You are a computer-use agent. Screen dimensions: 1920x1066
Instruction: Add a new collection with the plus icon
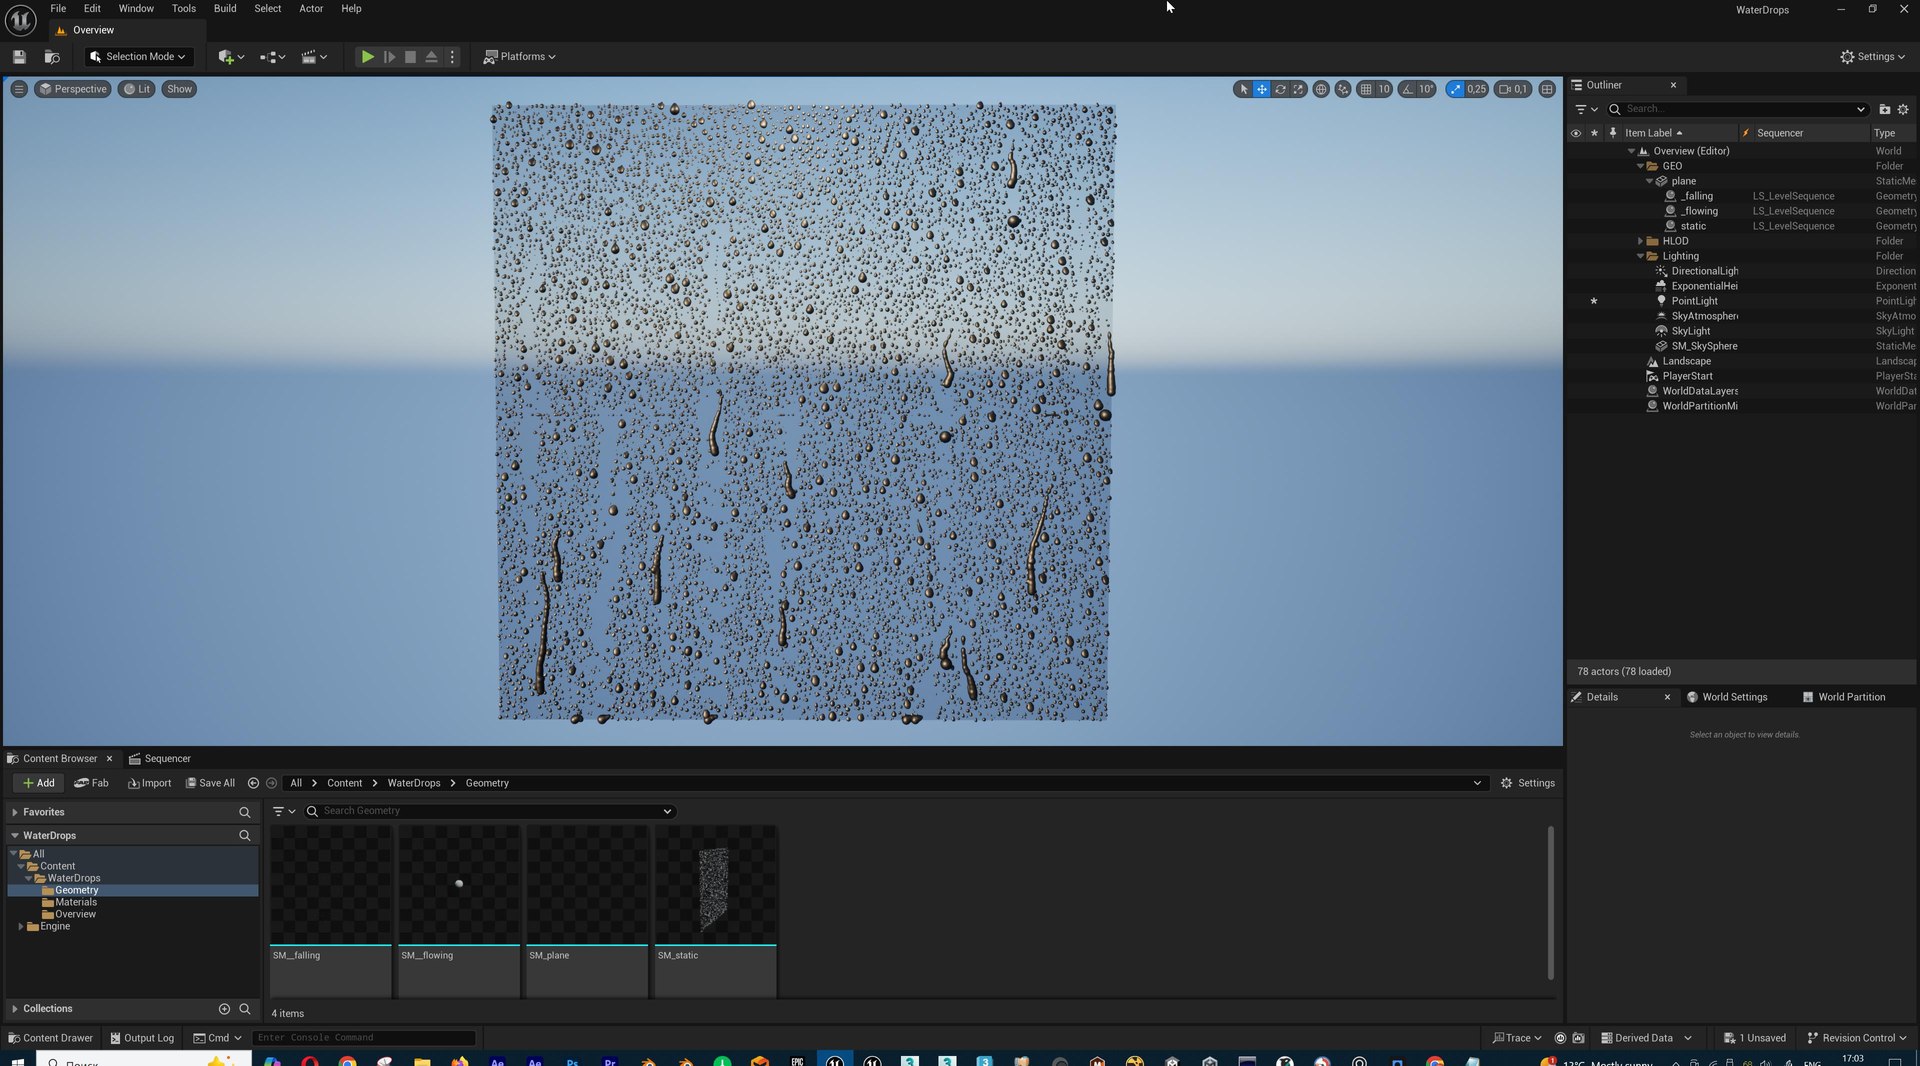224,1009
